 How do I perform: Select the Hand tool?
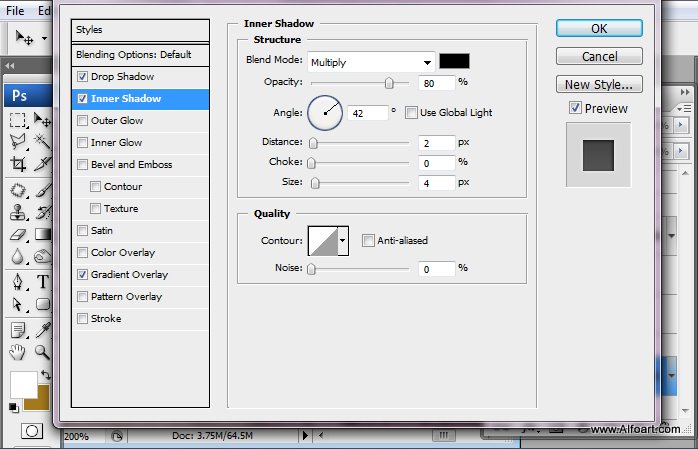(x=18, y=352)
